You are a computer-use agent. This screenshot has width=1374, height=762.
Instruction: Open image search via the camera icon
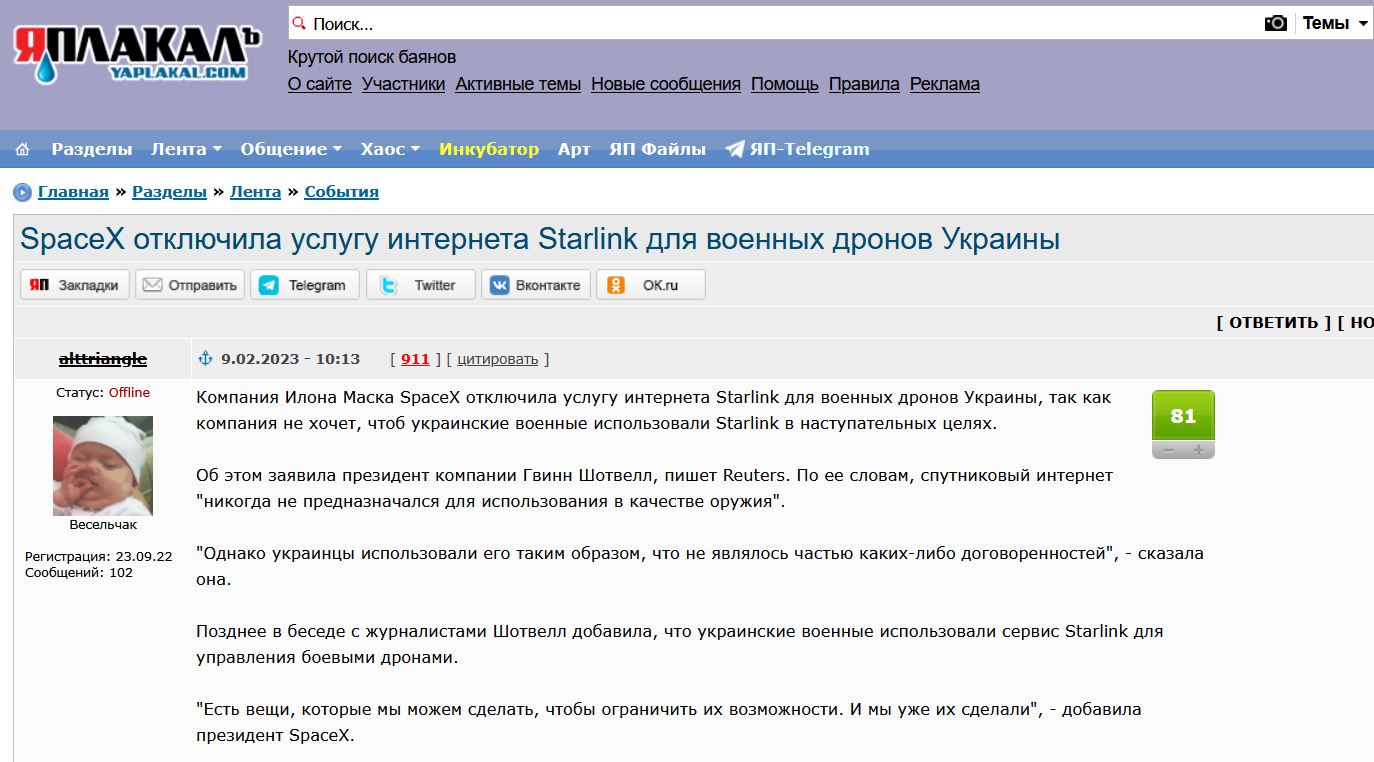click(1276, 23)
